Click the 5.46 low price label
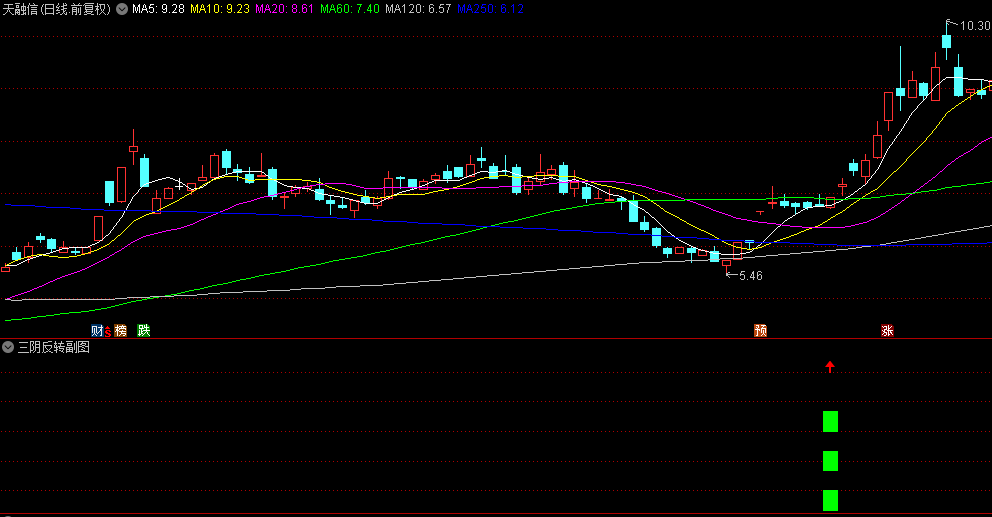 tap(750, 276)
